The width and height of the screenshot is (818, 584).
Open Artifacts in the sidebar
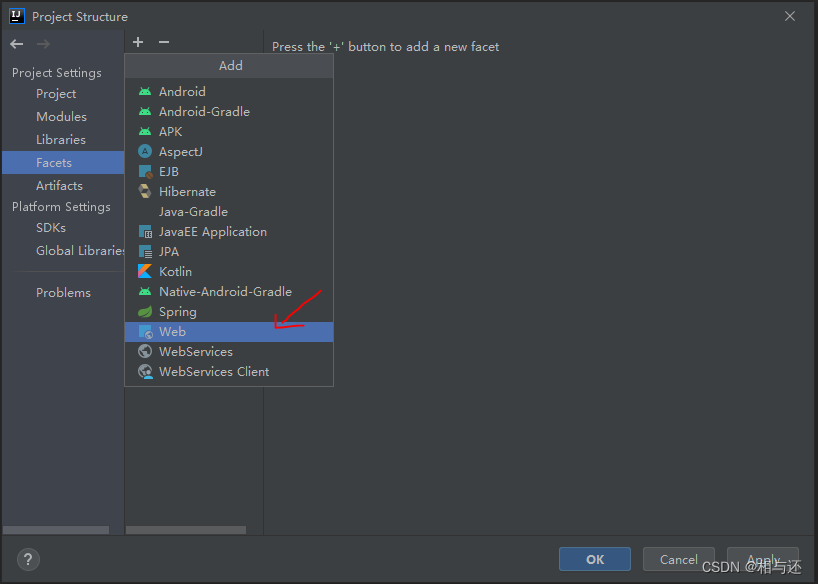63,186
